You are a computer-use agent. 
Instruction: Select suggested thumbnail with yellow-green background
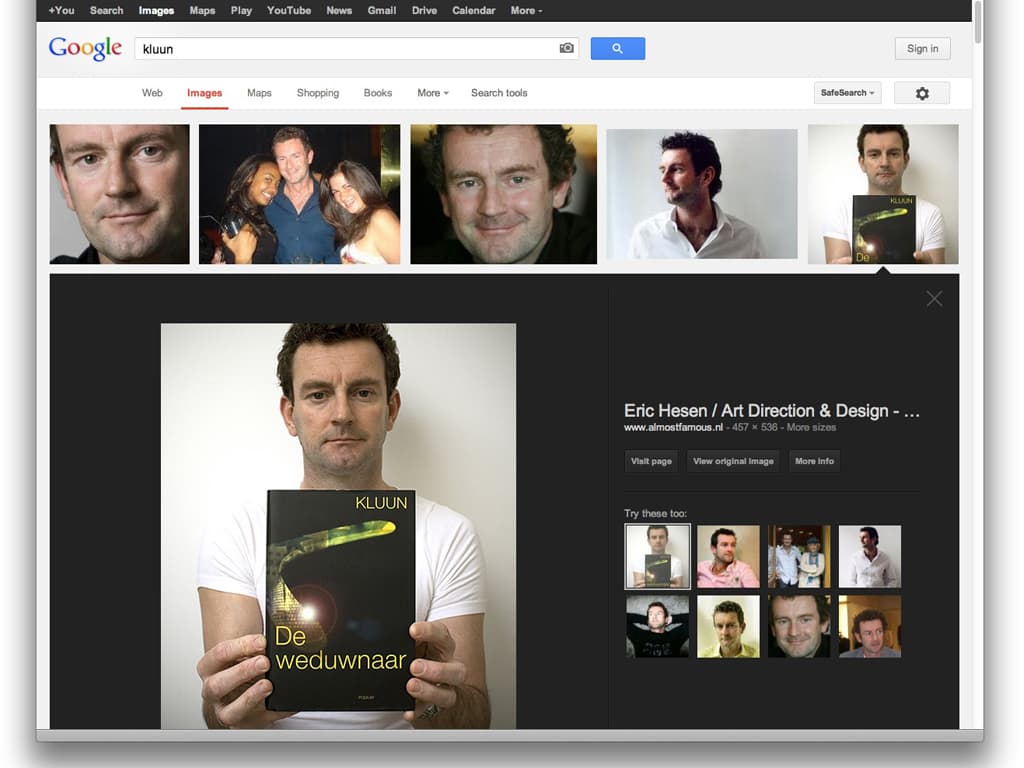click(728, 626)
